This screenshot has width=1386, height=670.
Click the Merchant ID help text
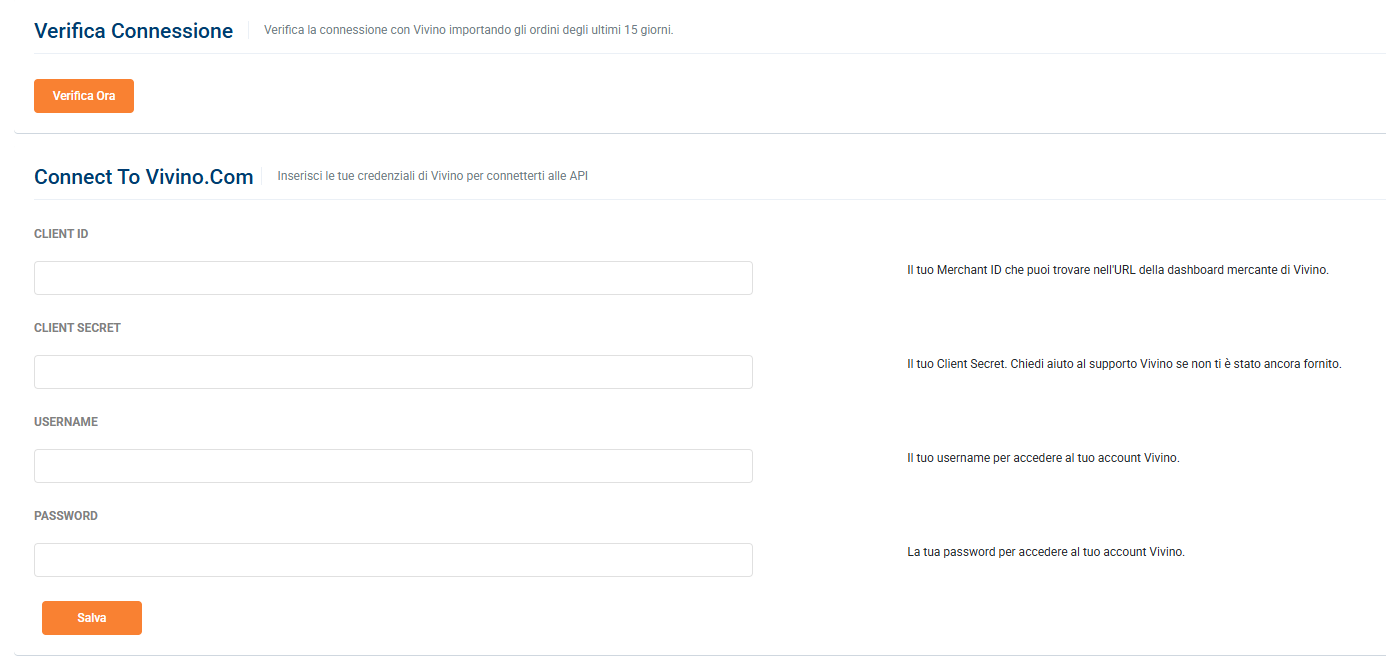click(1118, 270)
